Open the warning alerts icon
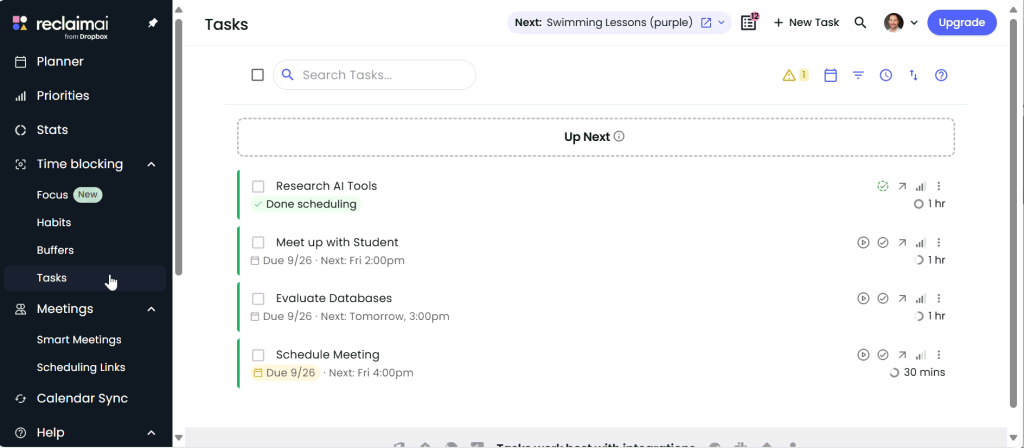This screenshot has height=448, width=1024. coord(795,75)
